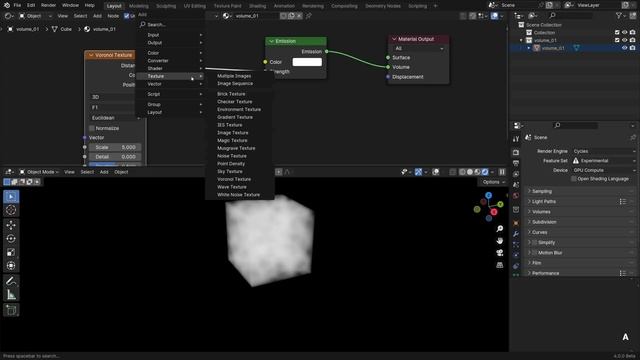Screen dimensions: 640x360
Task: Open the Converter submenu in Add menu
Action: pos(170,61)
